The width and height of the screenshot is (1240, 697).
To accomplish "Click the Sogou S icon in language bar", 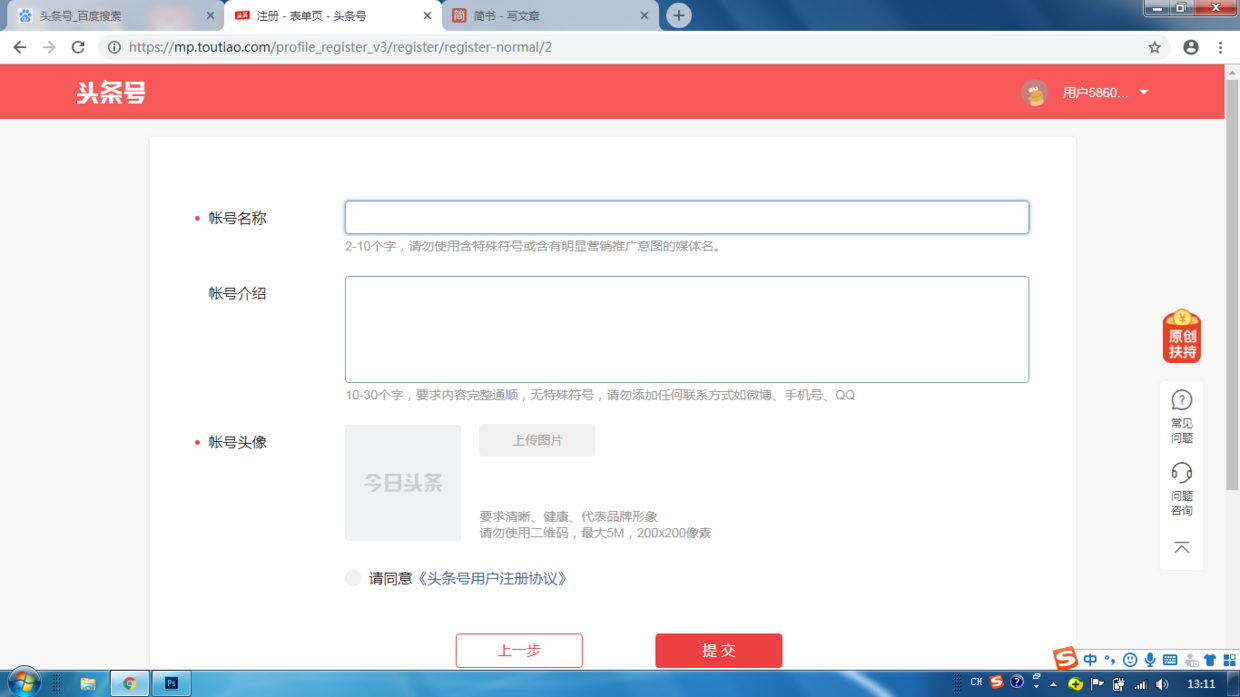I will [x=996, y=682].
